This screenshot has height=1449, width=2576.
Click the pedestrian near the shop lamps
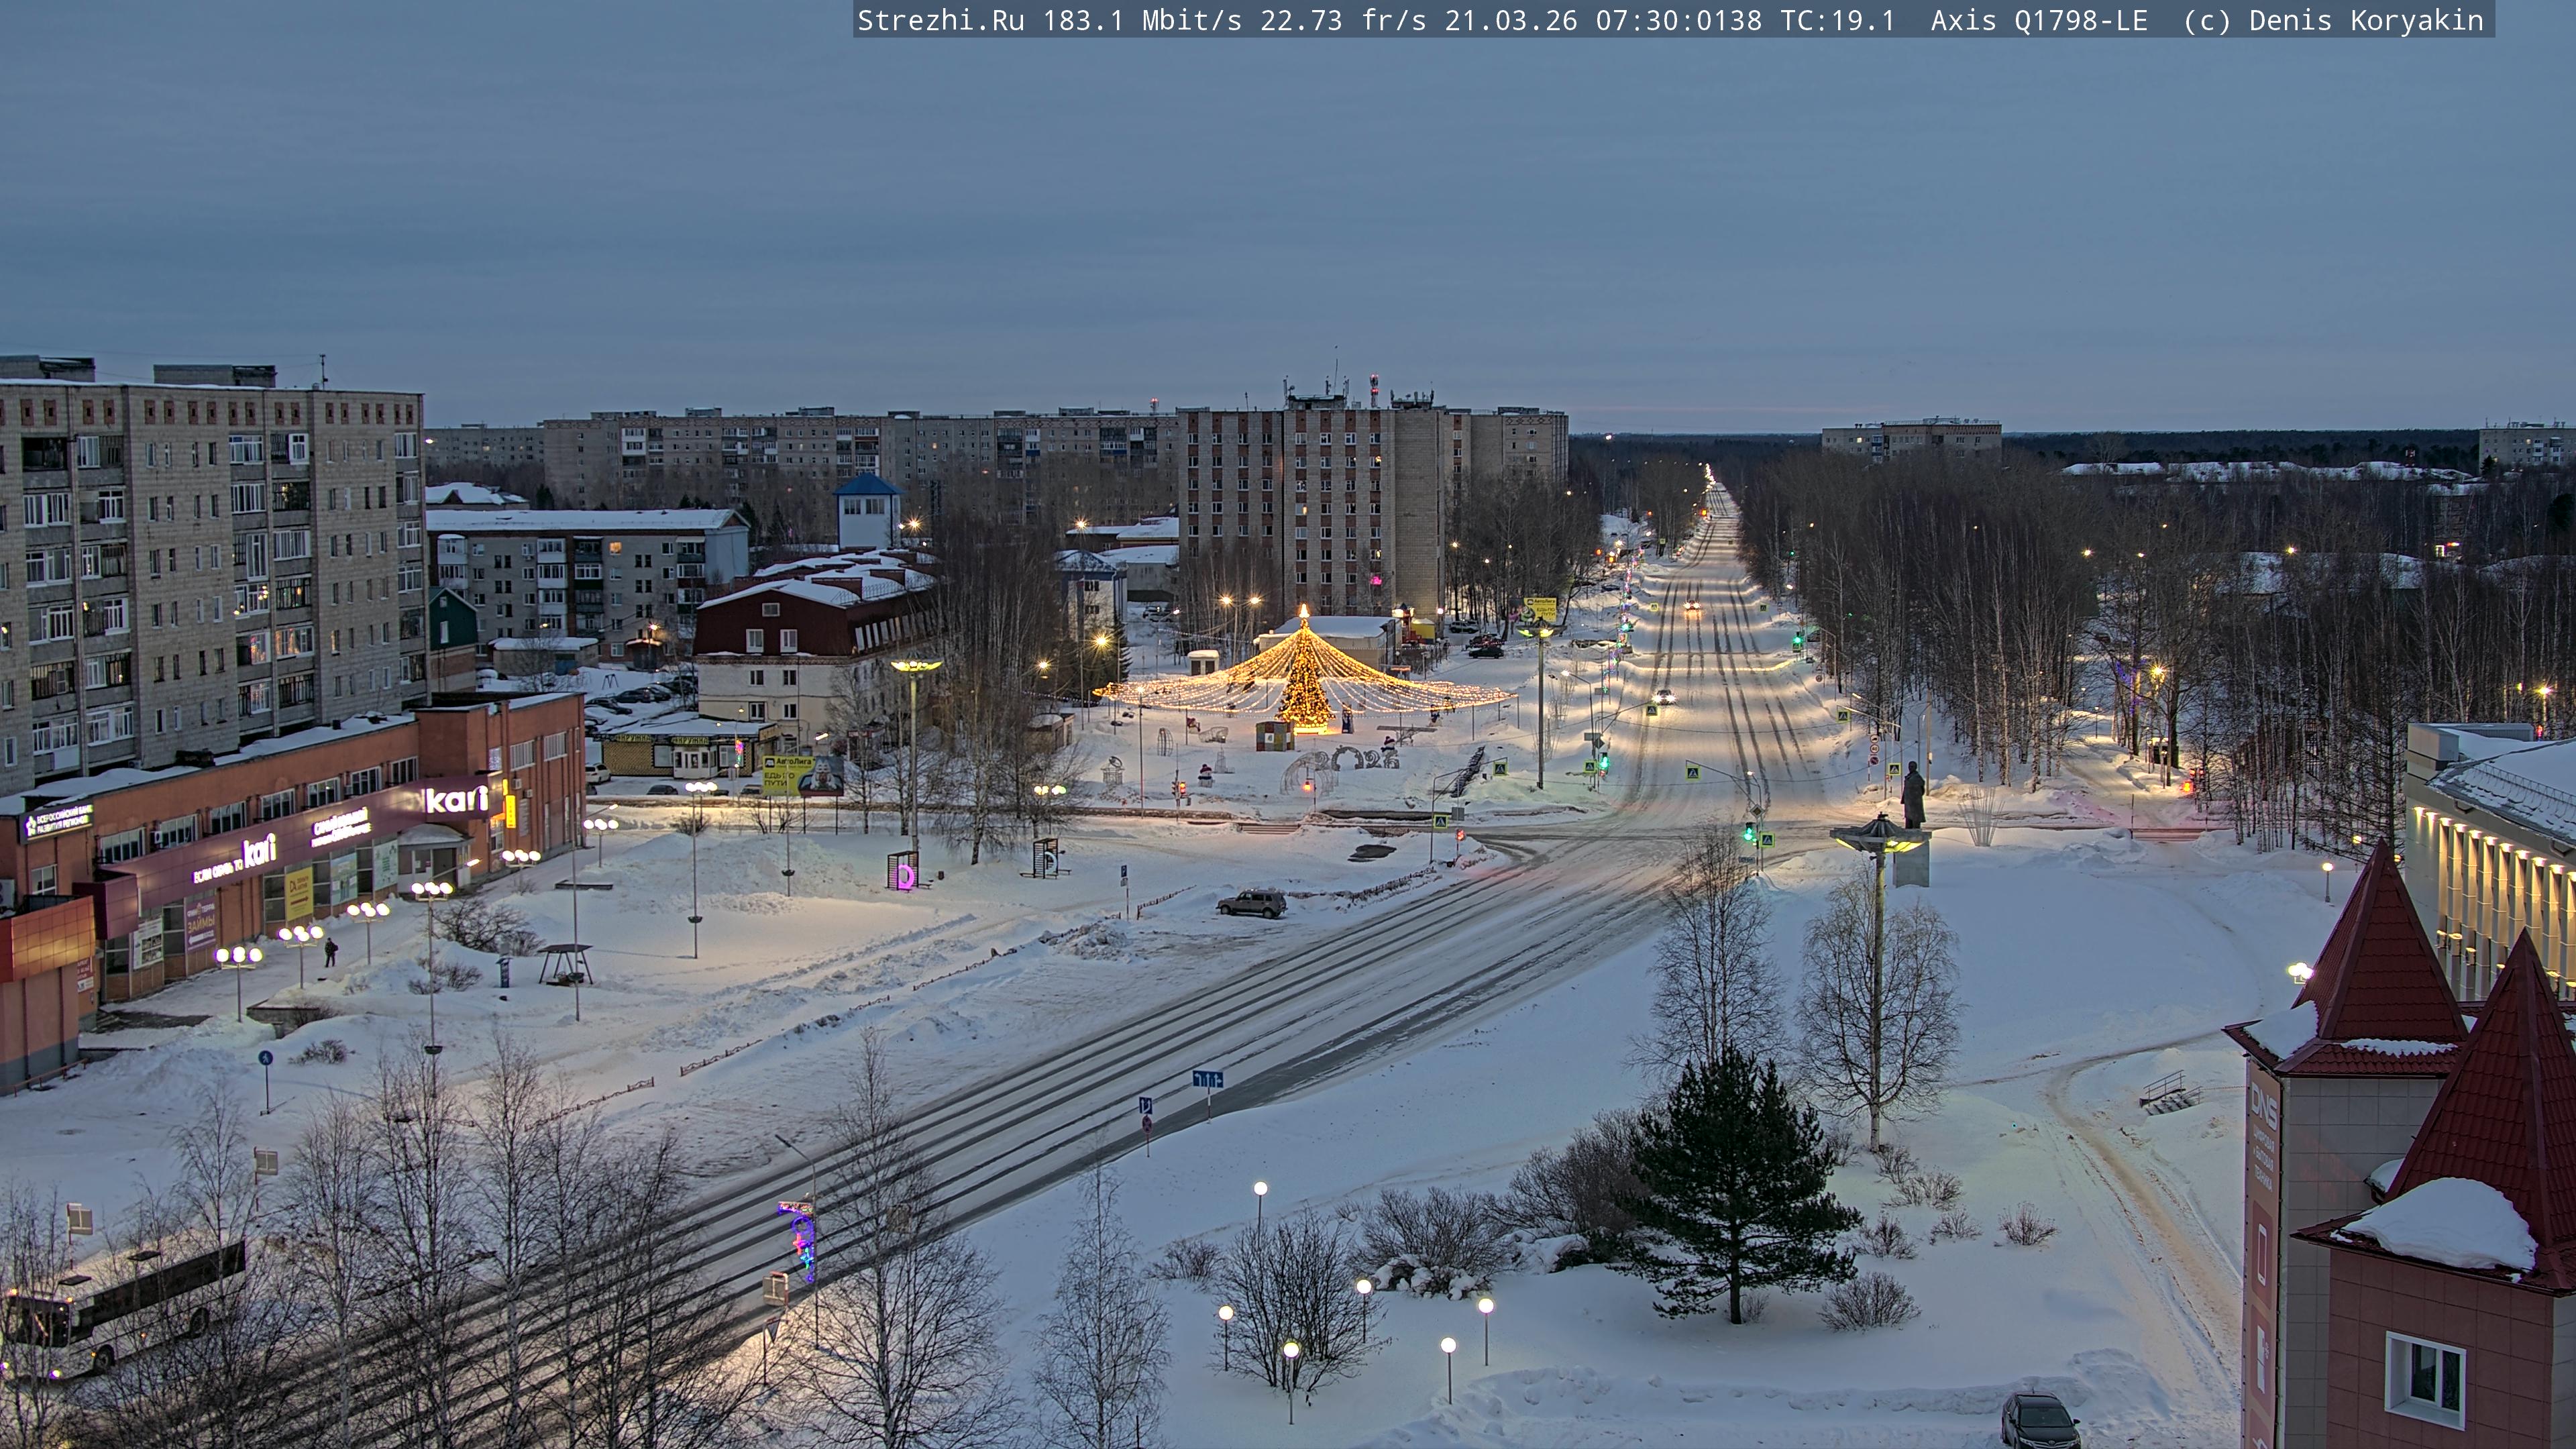(330, 952)
